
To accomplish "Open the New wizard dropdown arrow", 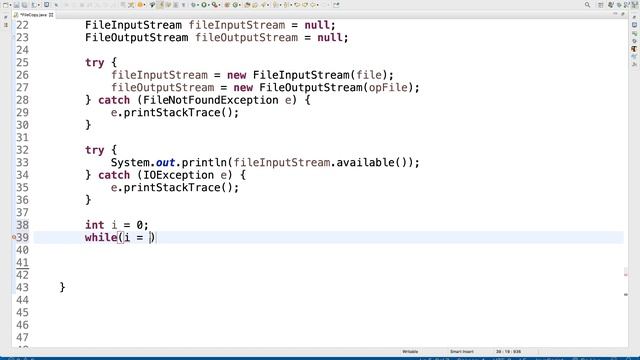I will pos(11,5).
